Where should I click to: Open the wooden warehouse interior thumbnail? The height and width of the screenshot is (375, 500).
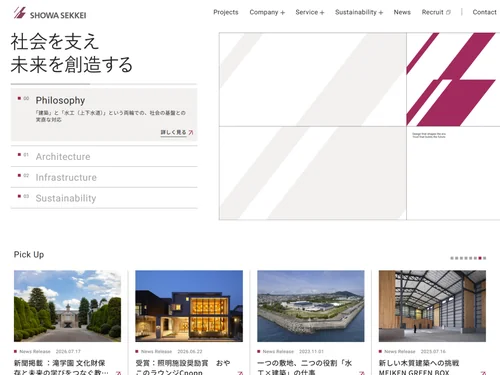pos(432,306)
